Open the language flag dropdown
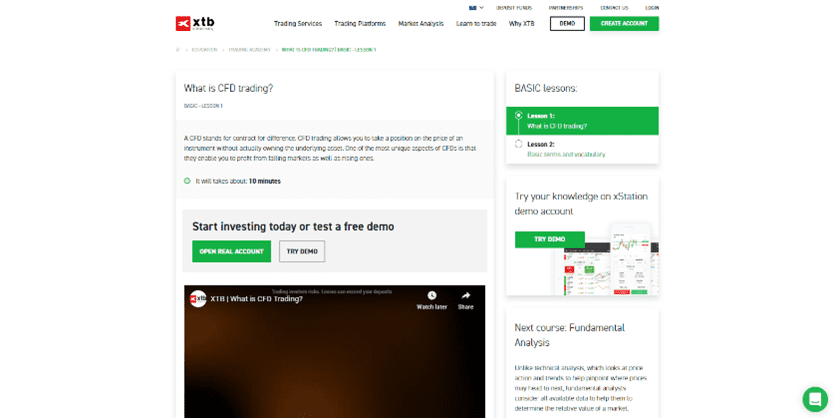This screenshot has width=836, height=418. pyautogui.click(x=476, y=8)
